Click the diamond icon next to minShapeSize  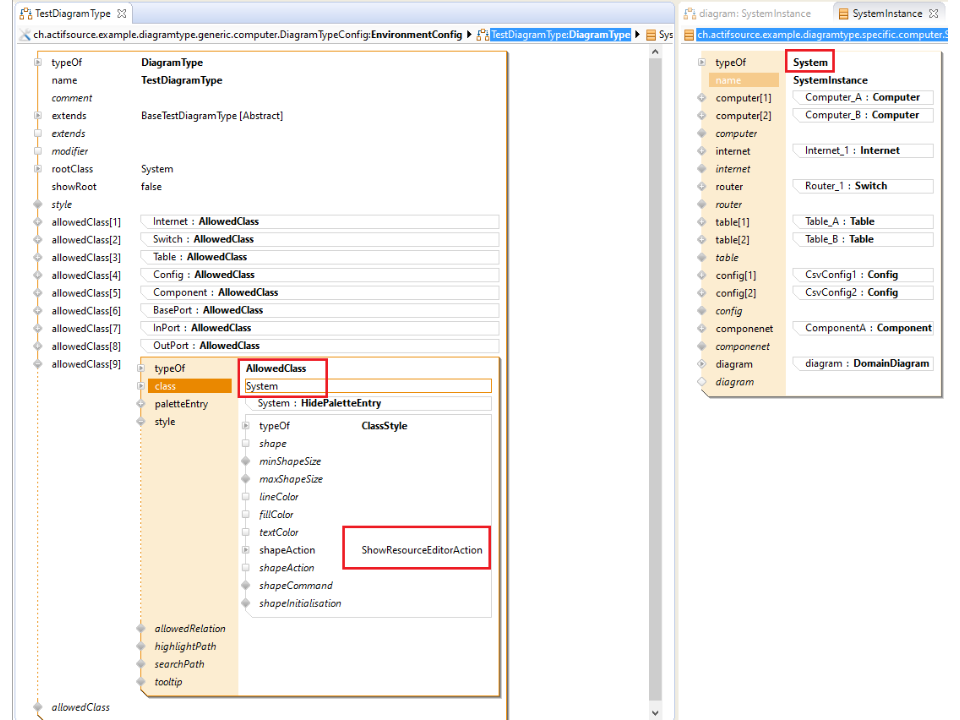tap(246, 461)
